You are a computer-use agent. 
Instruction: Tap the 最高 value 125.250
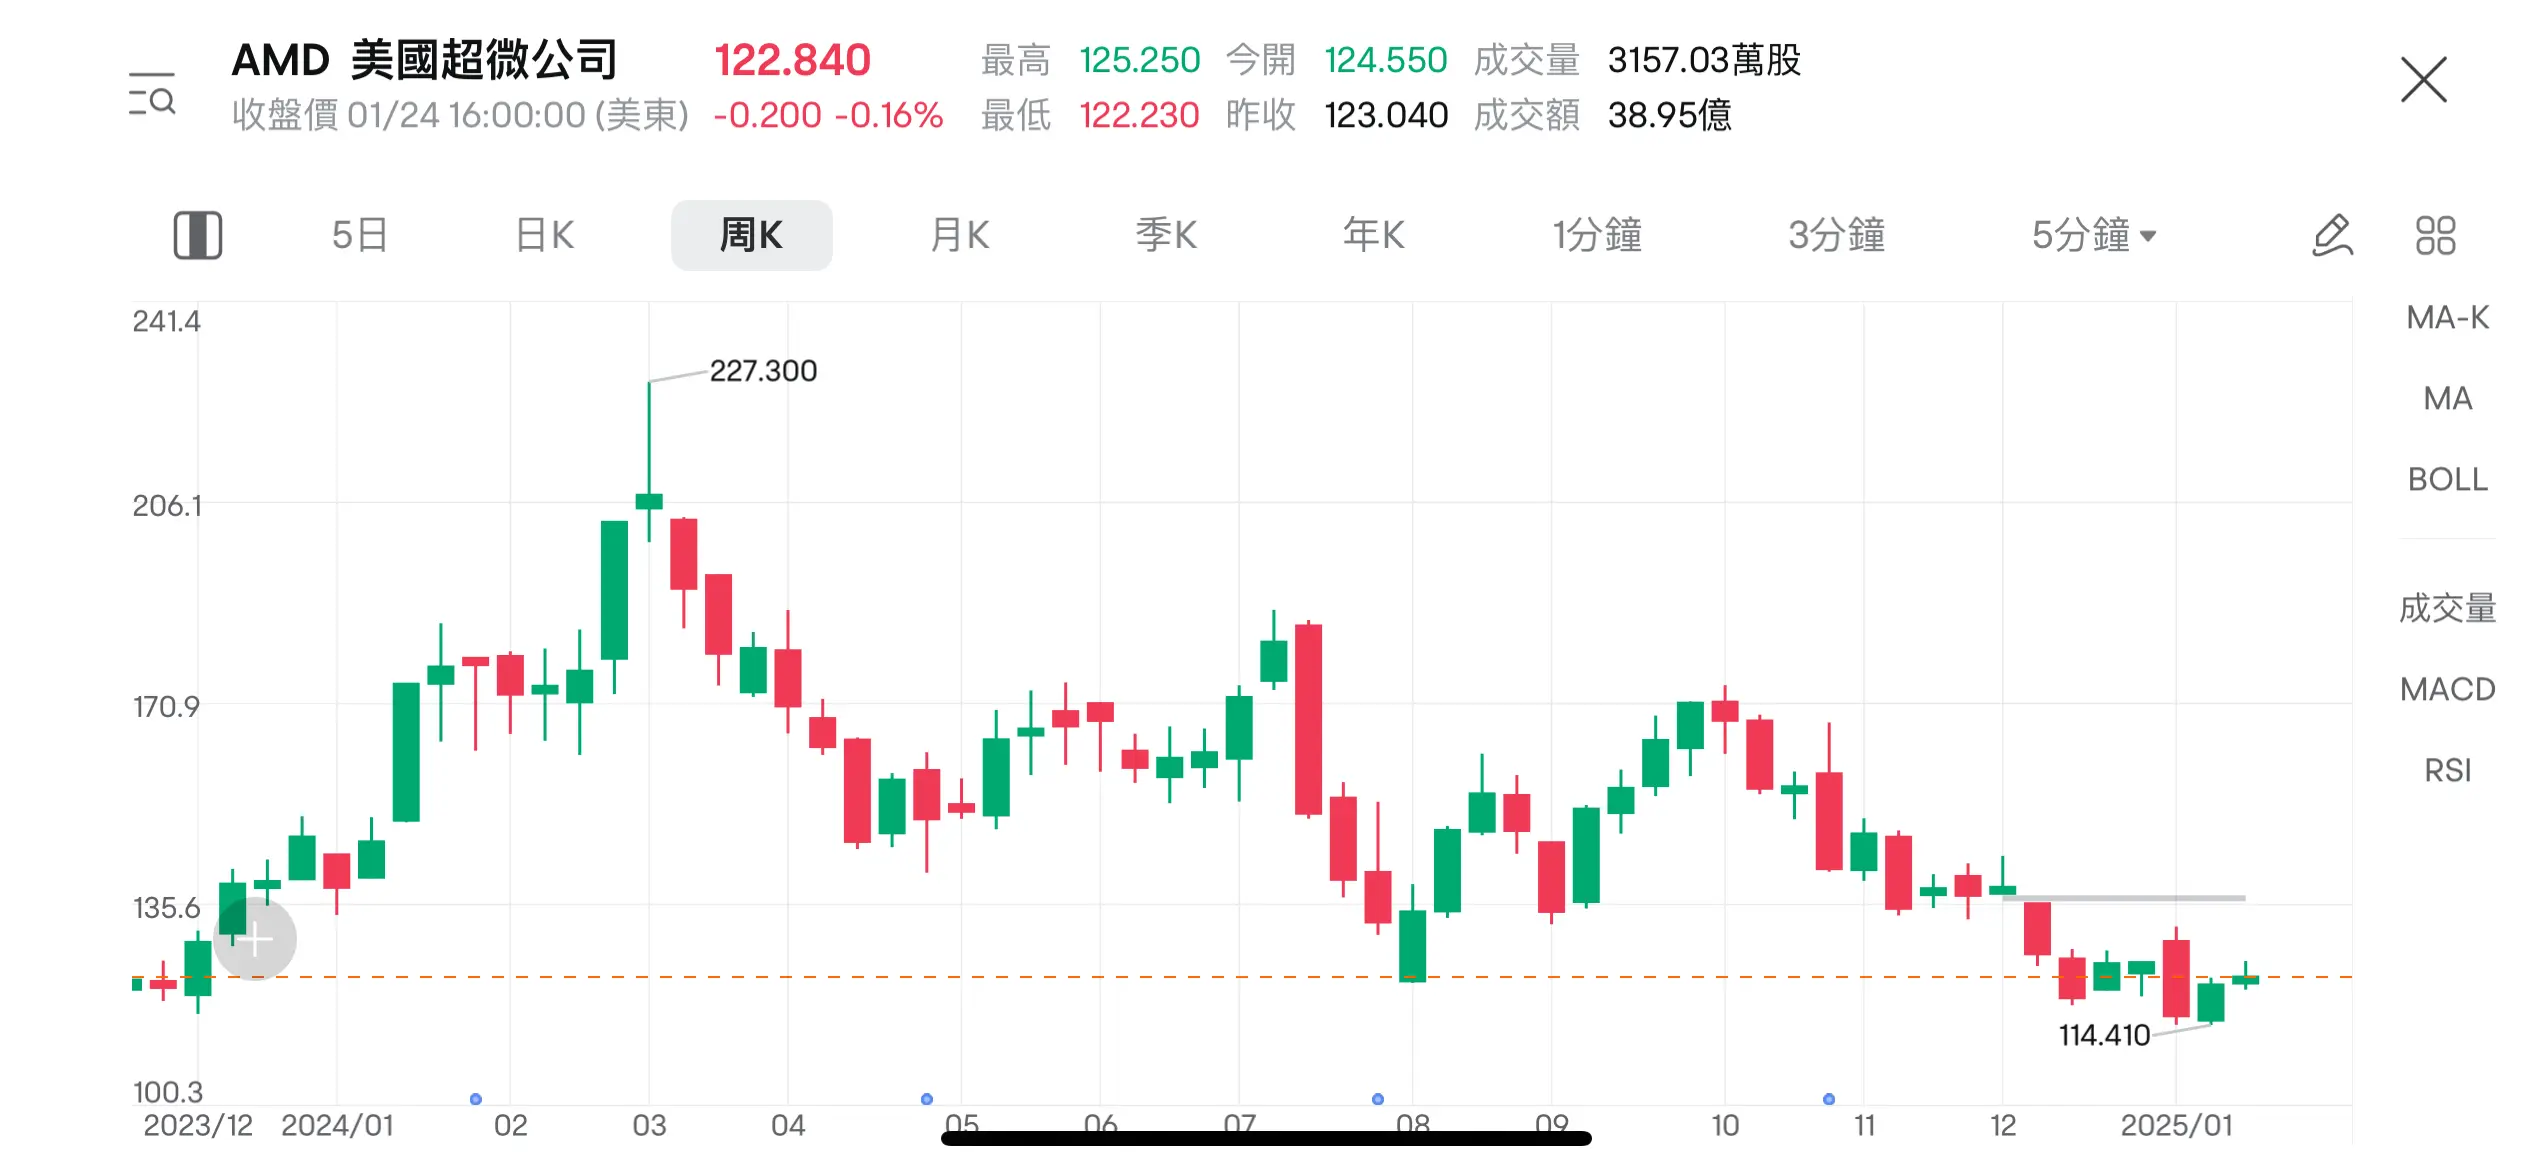(x=1140, y=60)
